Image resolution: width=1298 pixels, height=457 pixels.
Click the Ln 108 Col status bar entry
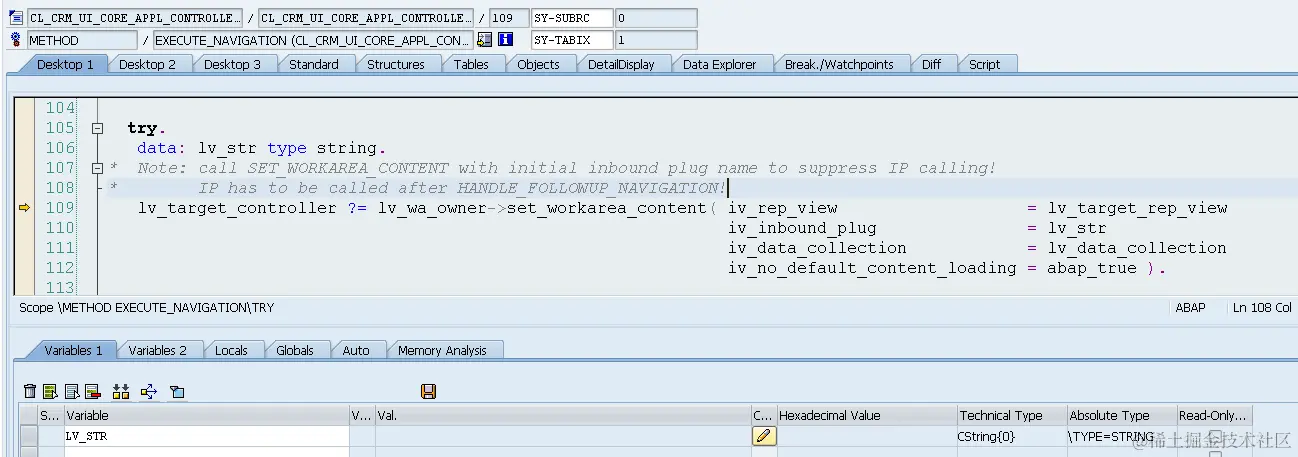click(x=1262, y=308)
